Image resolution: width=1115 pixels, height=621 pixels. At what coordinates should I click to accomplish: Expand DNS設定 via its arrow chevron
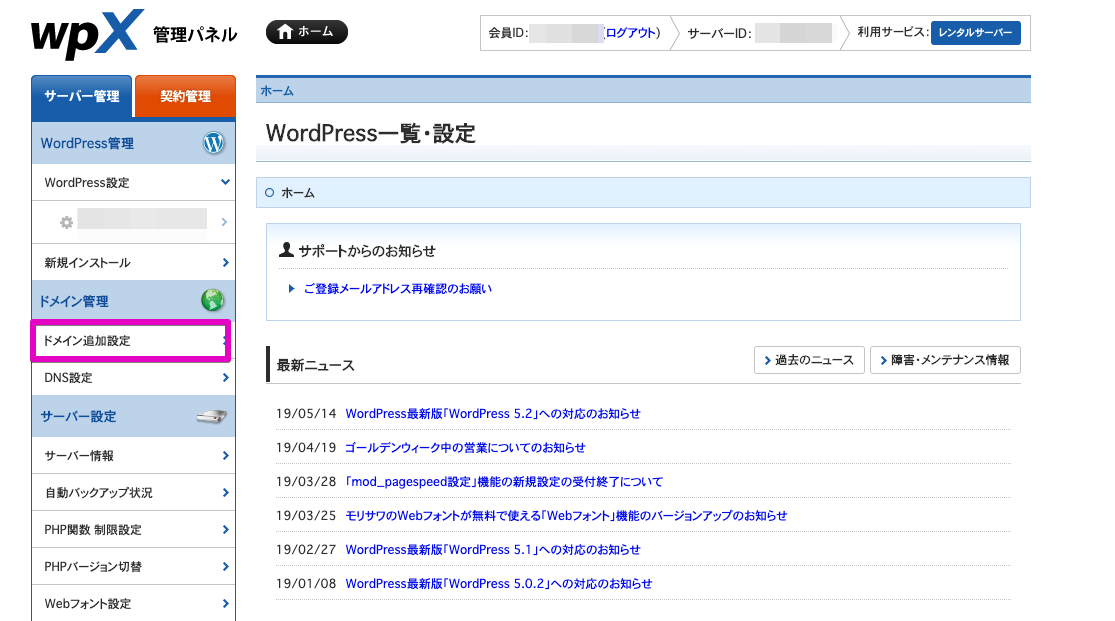click(224, 377)
